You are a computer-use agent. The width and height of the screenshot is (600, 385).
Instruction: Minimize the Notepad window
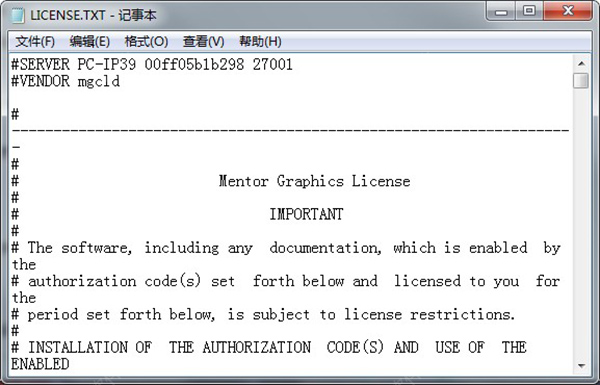click(501, 11)
